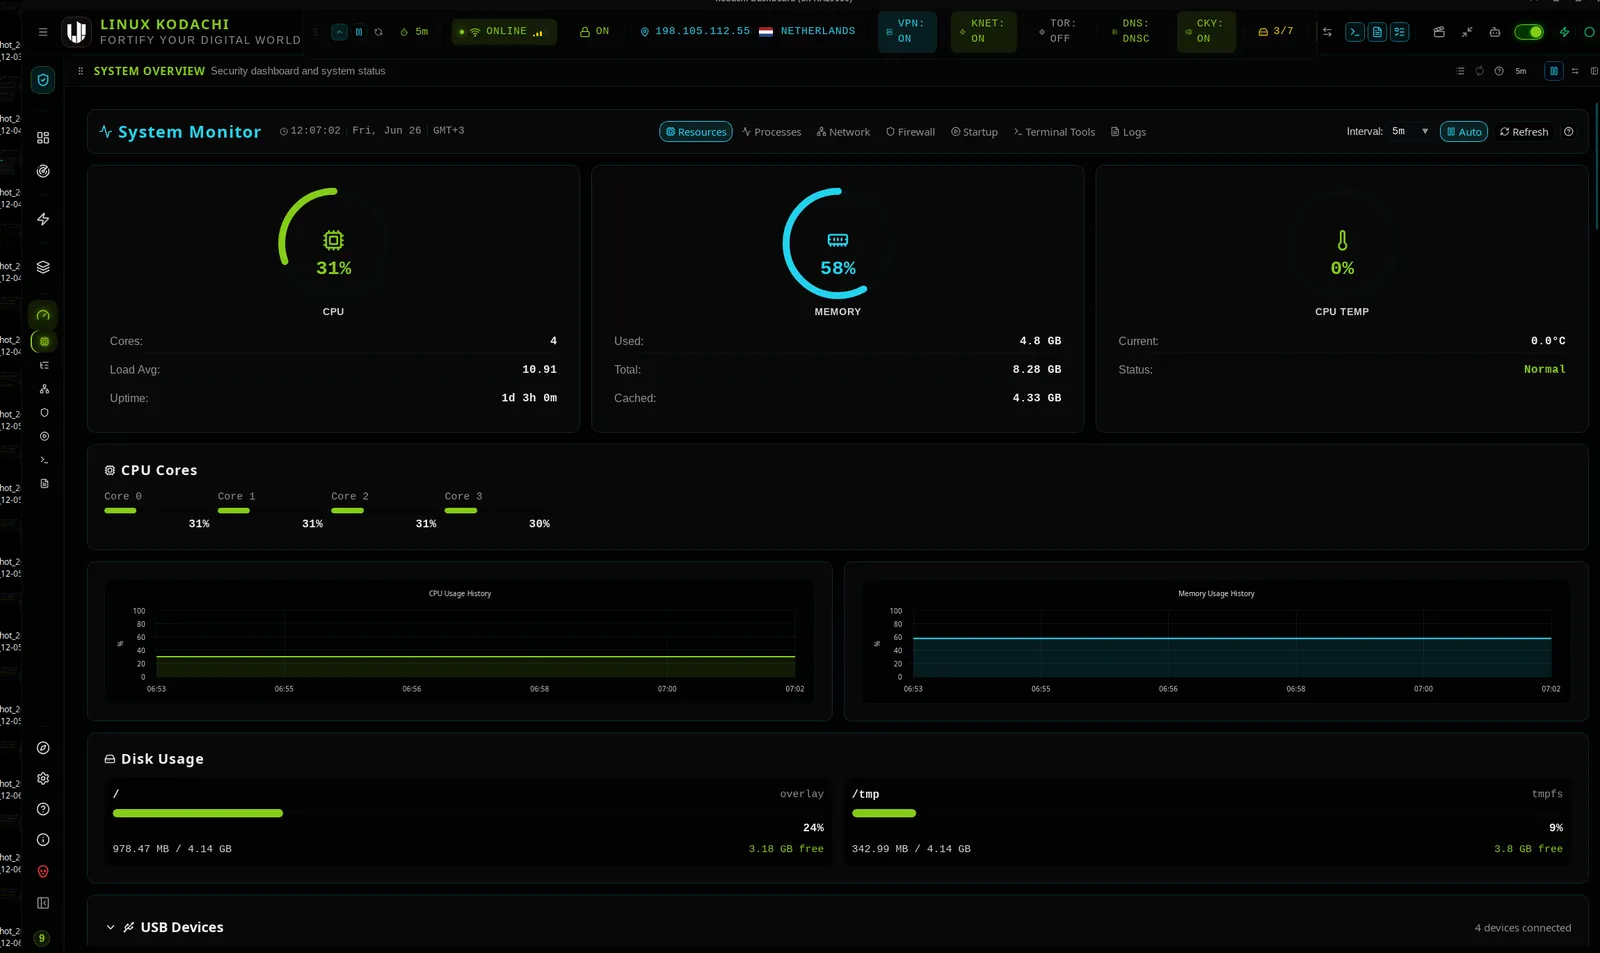Image resolution: width=1600 pixels, height=953 pixels.
Task: Click the small shield firewall icon in sidebar
Action: click(x=44, y=413)
